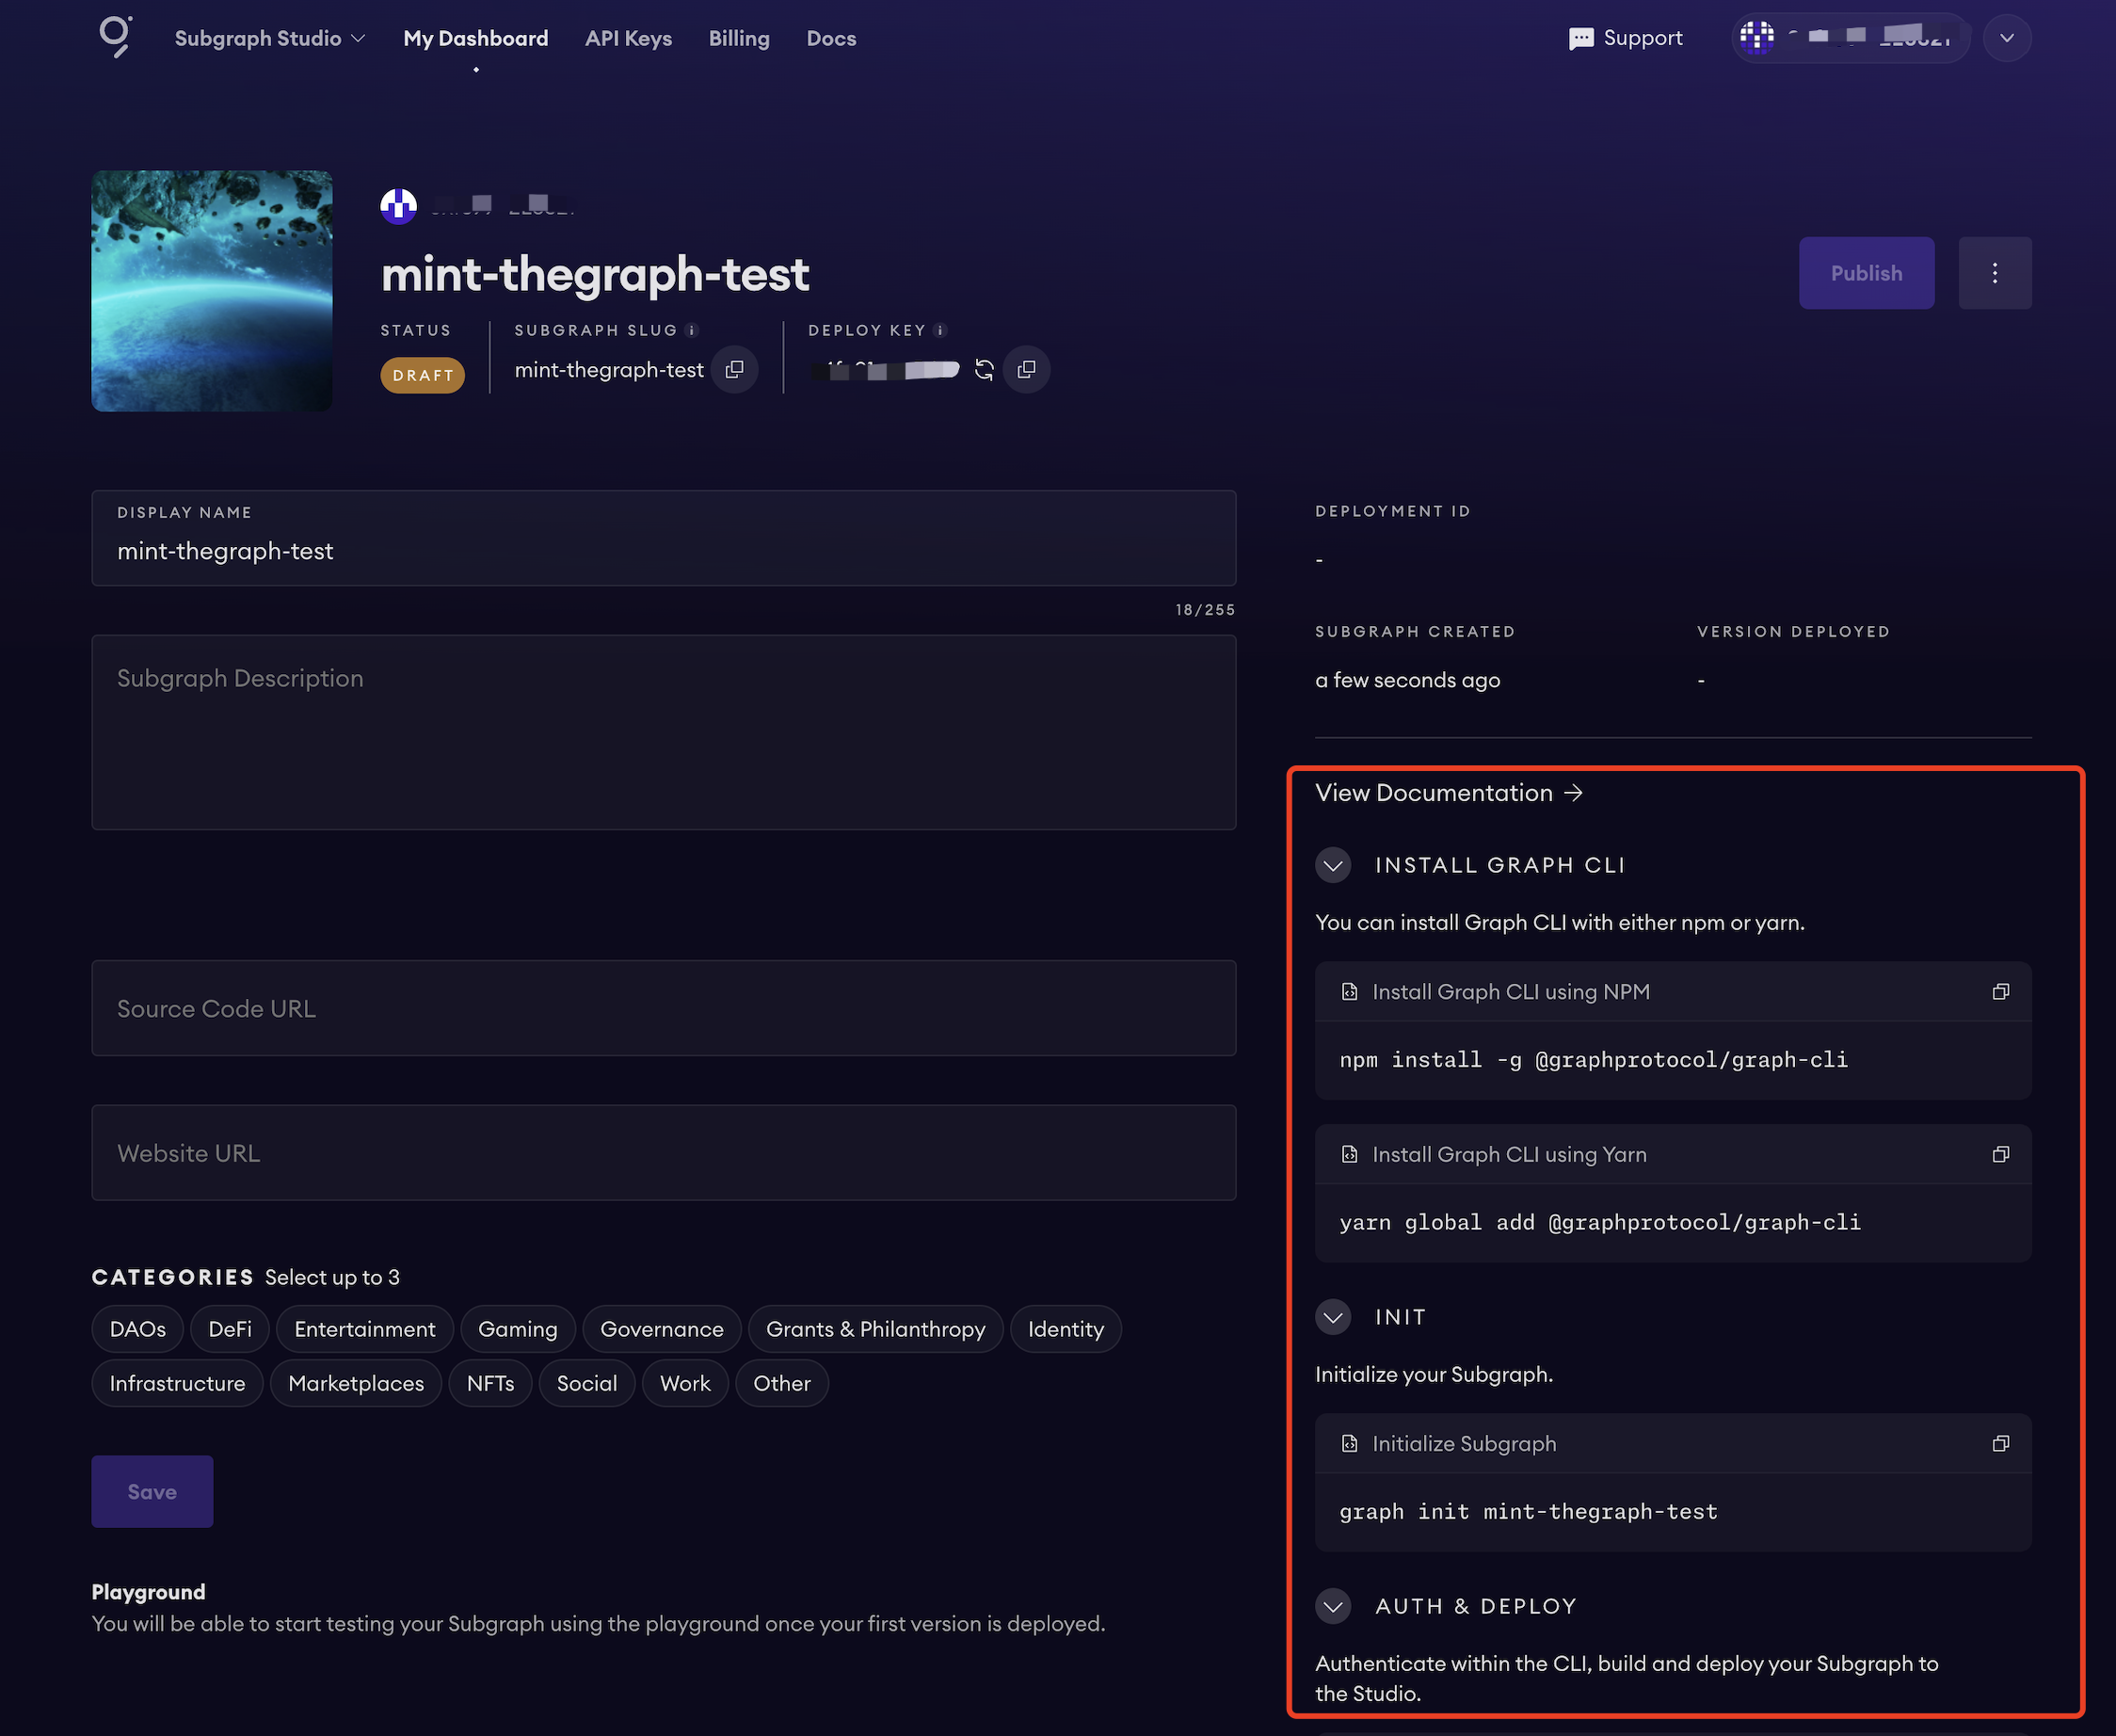2116x1736 pixels.
Task: Select the NFTs category chip
Action: pos(490,1383)
